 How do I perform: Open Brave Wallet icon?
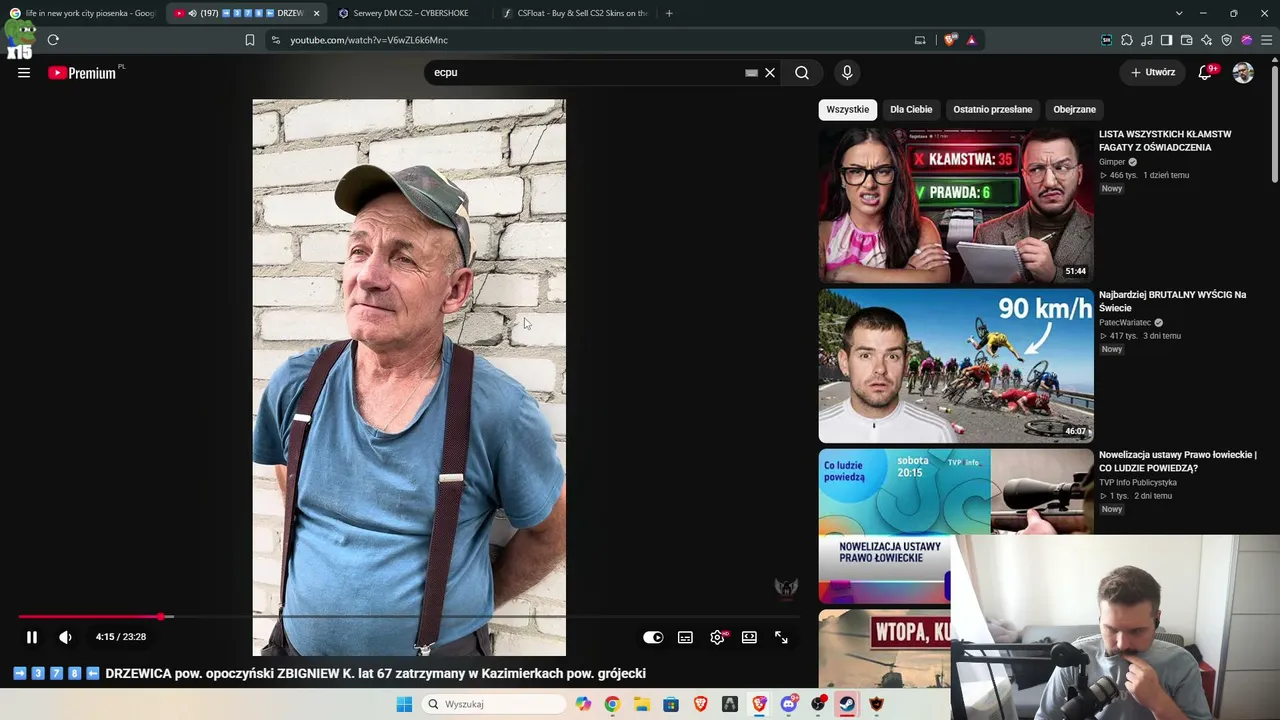point(1187,40)
